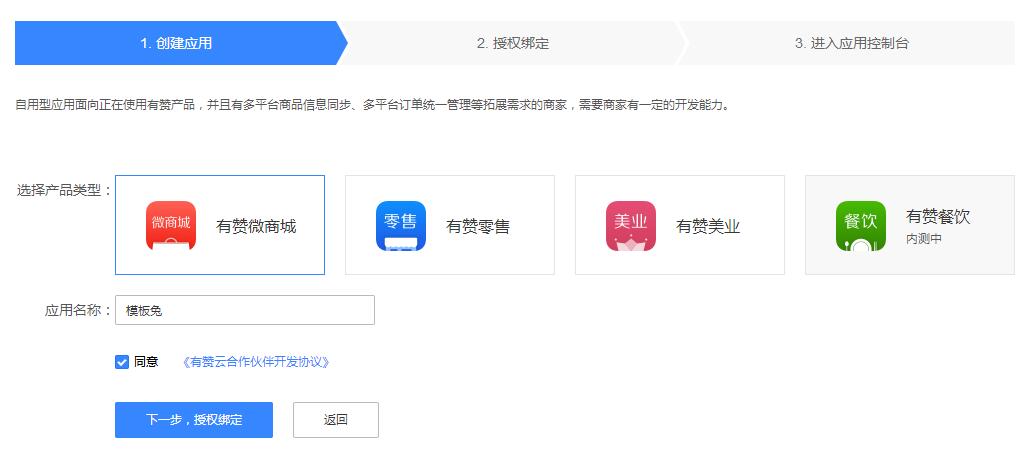Click the pink 美业 app icon
Screen dimensions: 1026x457
(631, 225)
